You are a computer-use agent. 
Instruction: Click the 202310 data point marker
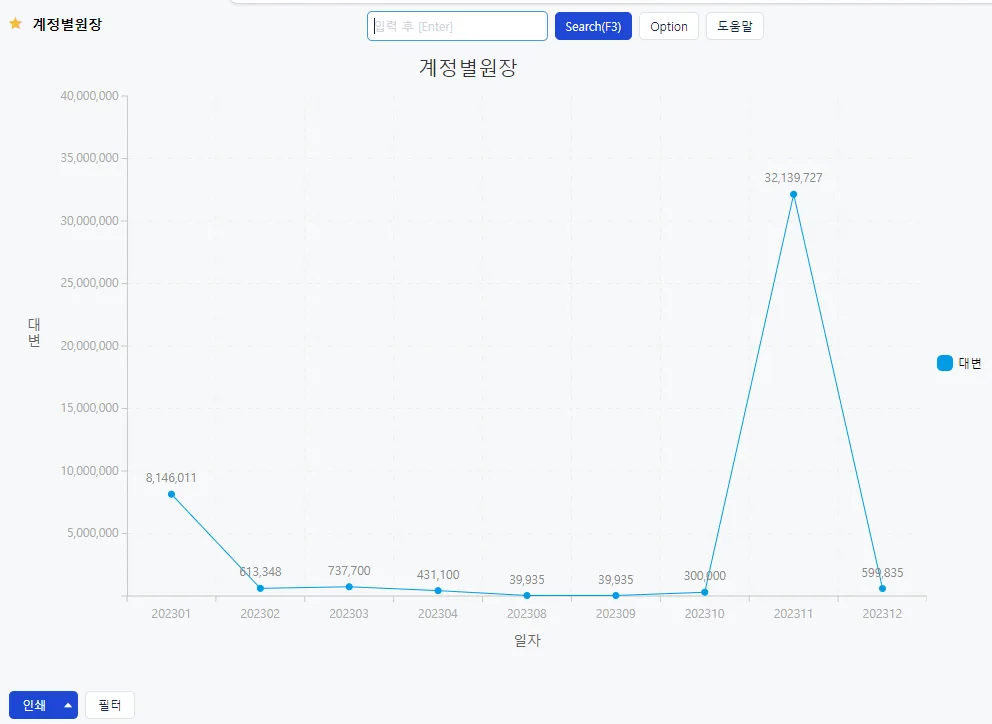coord(705,592)
